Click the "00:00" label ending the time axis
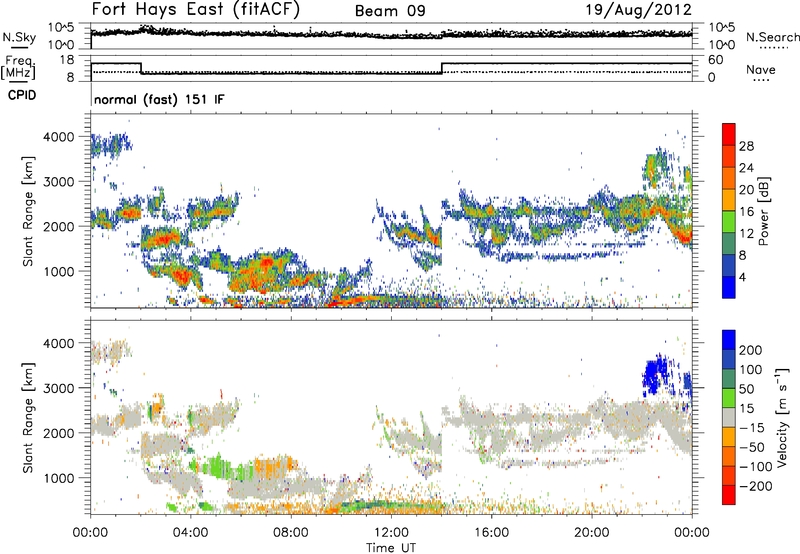 (692, 533)
